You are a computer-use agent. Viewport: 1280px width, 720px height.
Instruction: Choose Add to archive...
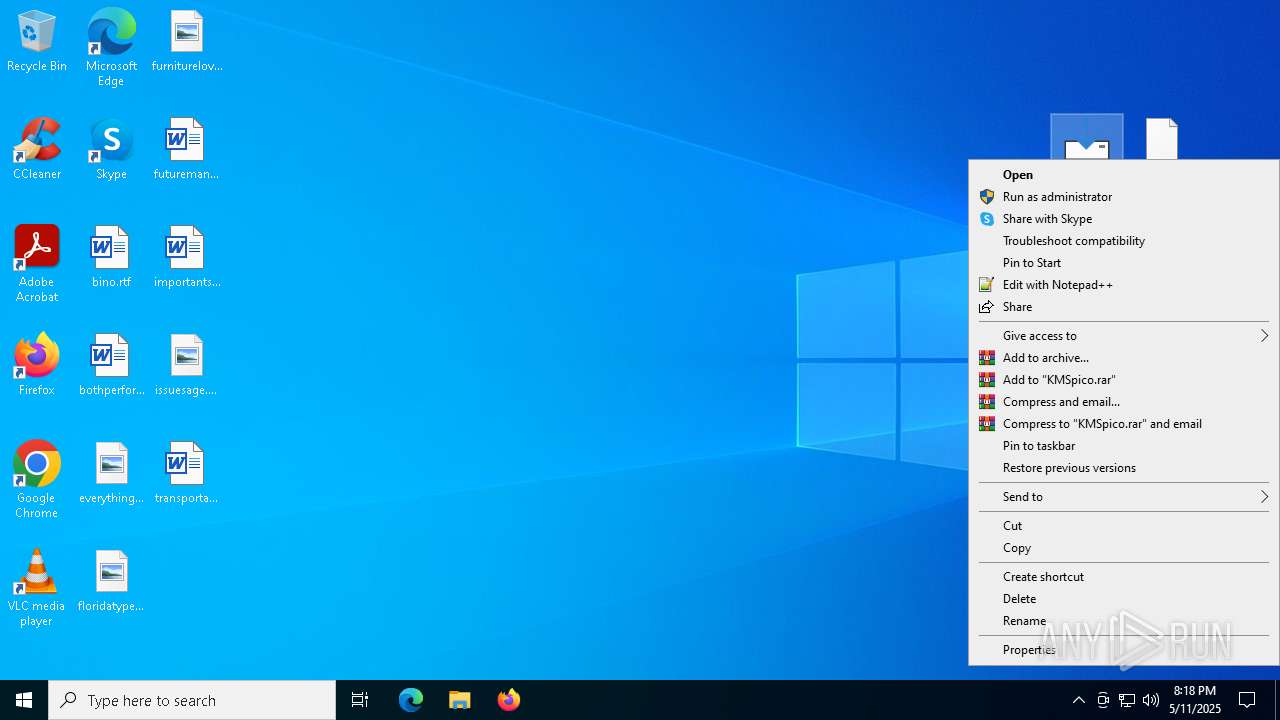pyautogui.click(x=1124, y=358)
